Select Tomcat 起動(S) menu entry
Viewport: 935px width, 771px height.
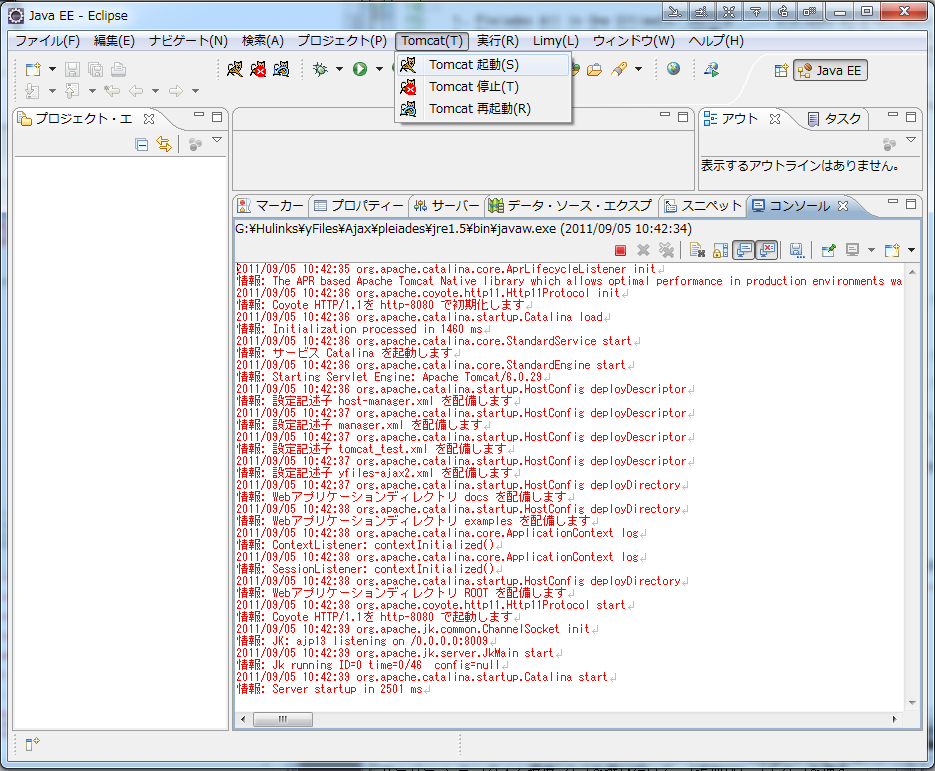483,64
